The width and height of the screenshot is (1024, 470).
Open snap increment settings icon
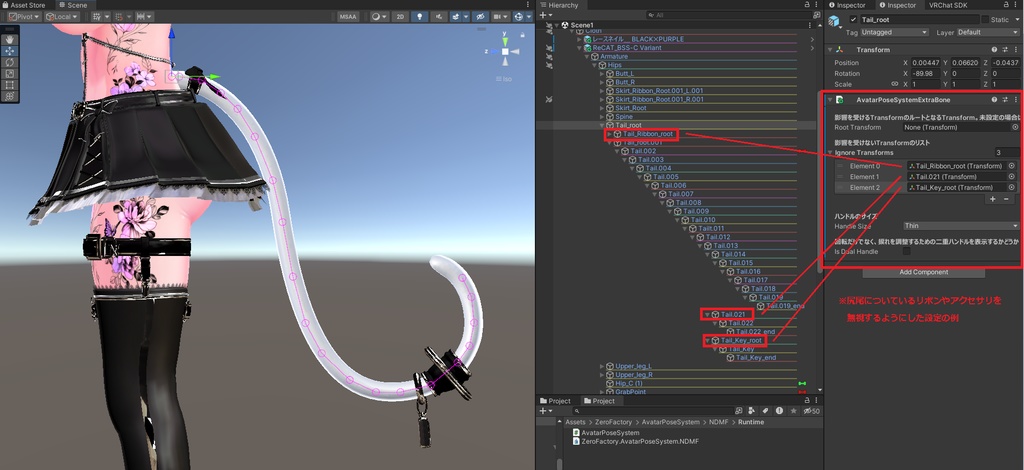144,16
